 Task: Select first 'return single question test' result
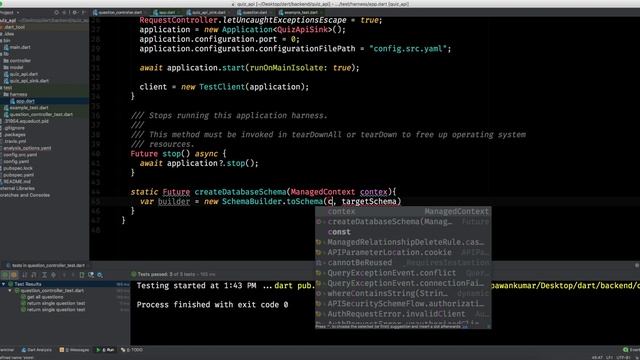56,304
